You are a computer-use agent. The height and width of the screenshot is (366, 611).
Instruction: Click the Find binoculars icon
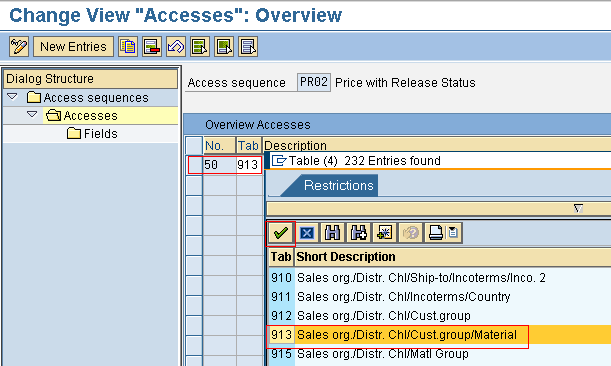click(332, 233)
